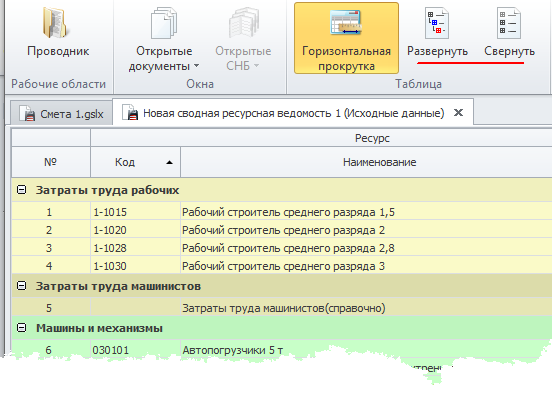Click row number 5 cell
The image size is (552, 393).
click(51, 308)
